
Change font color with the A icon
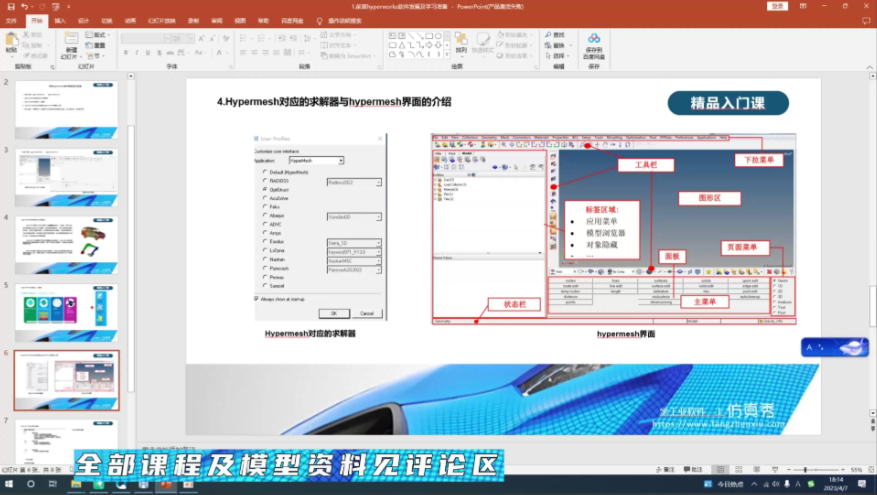pyautogui.click(x=219, y=53)
